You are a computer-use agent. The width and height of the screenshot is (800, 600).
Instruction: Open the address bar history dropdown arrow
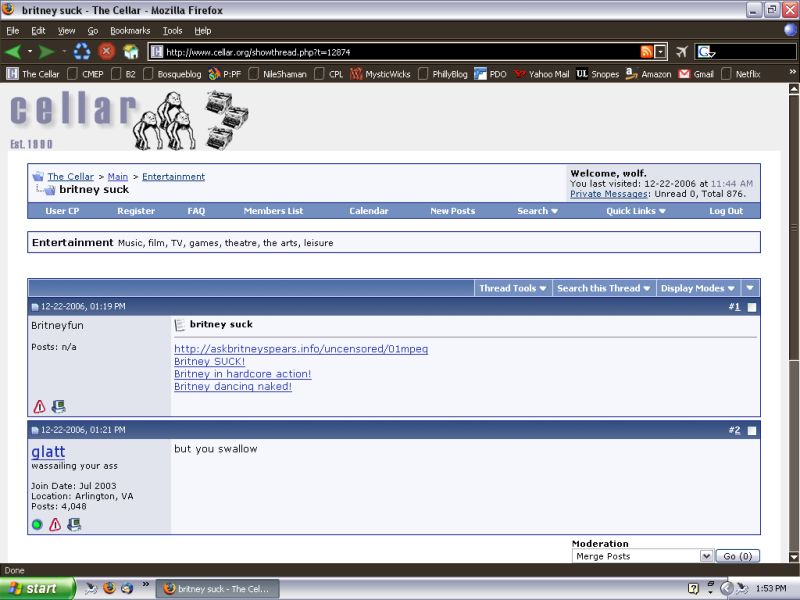click(661, 52)
